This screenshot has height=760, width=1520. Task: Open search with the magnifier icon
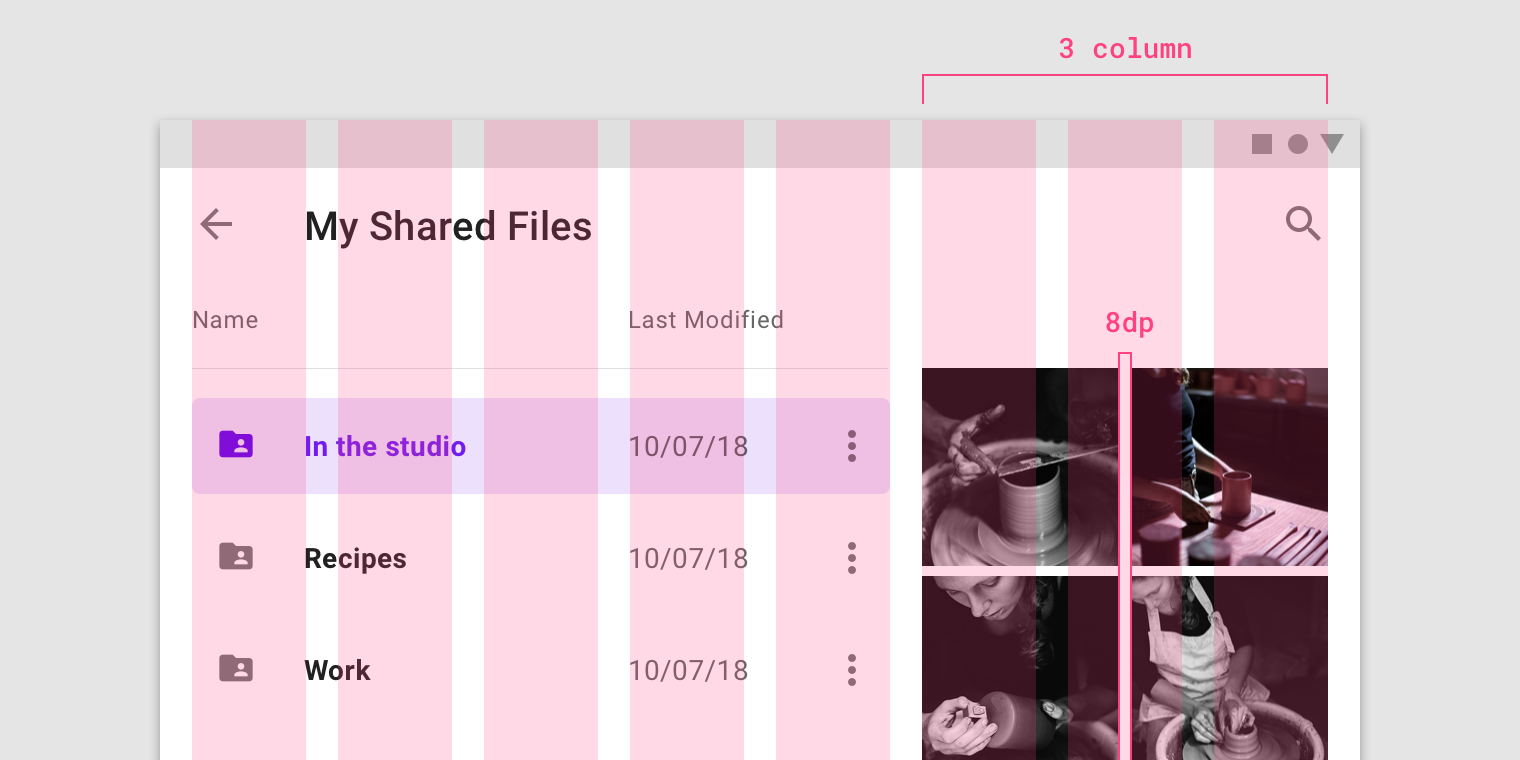pos(1303,224)
